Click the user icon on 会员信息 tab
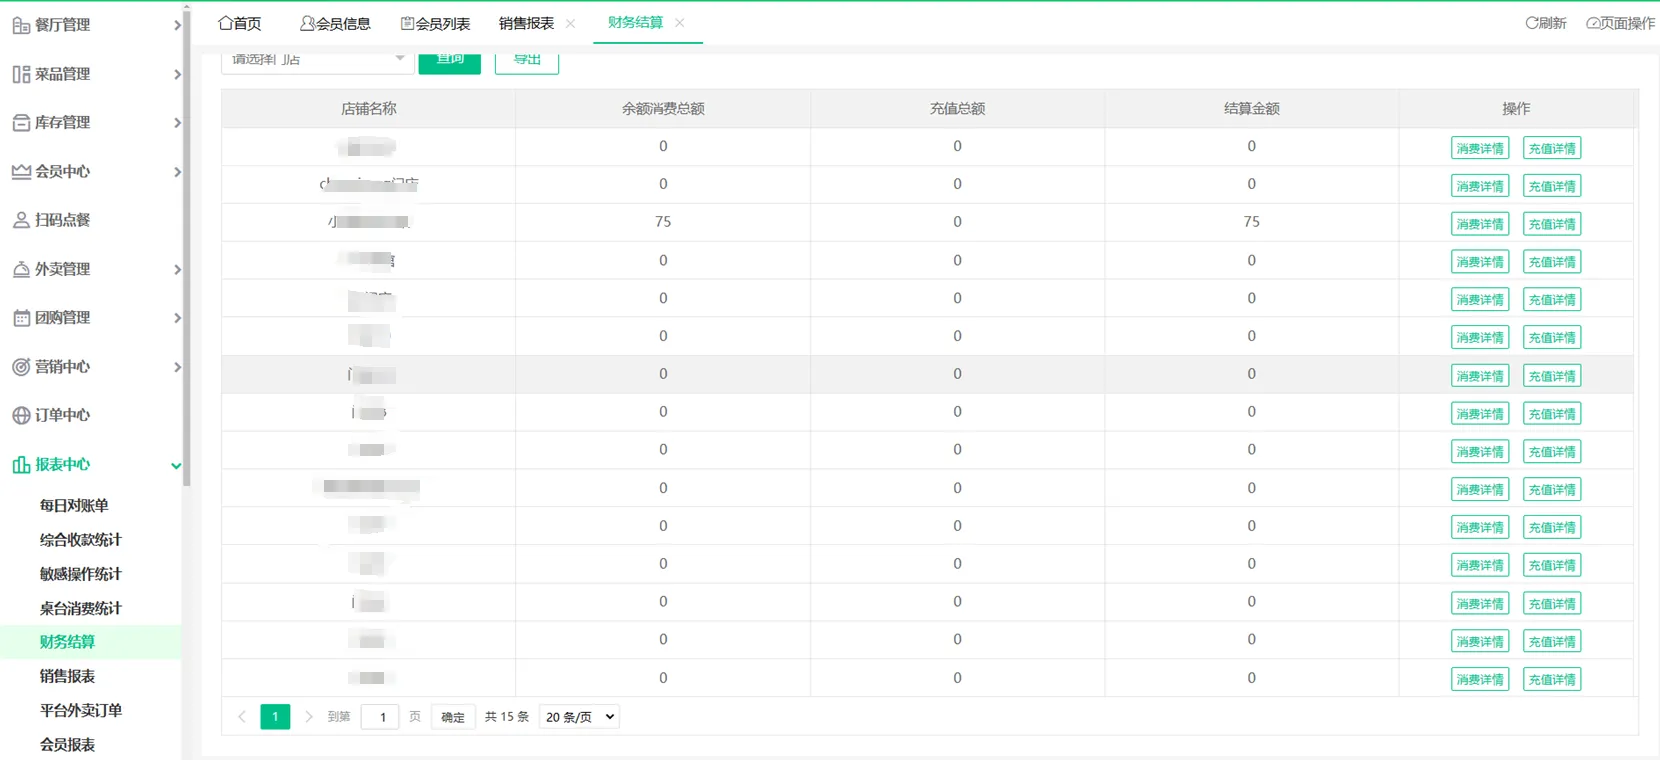The width and height of the screenshot is (1660, 760). point(307,23)
